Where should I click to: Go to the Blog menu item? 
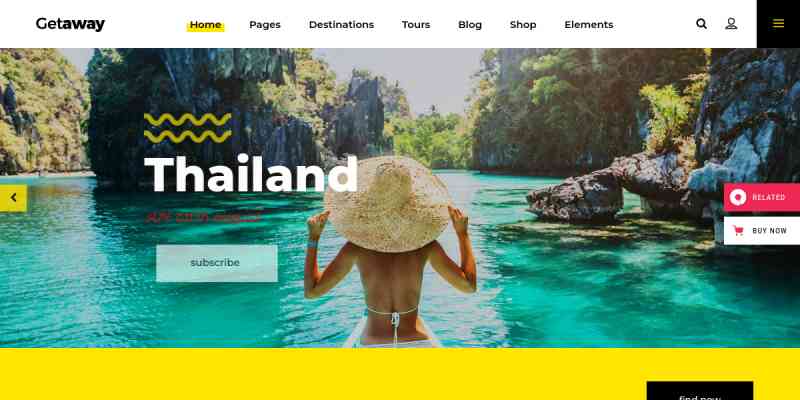[x=470, y=24]
